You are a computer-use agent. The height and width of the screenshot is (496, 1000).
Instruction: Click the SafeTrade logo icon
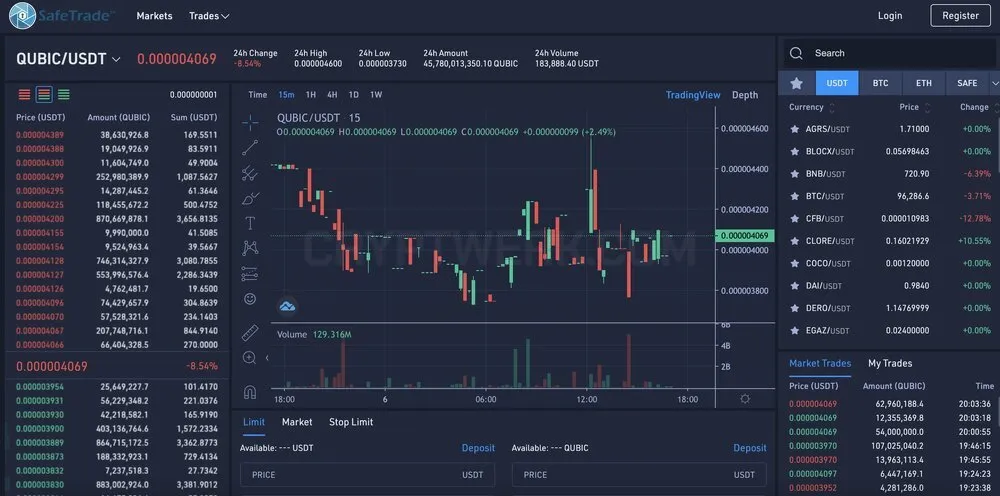point(22,15)
